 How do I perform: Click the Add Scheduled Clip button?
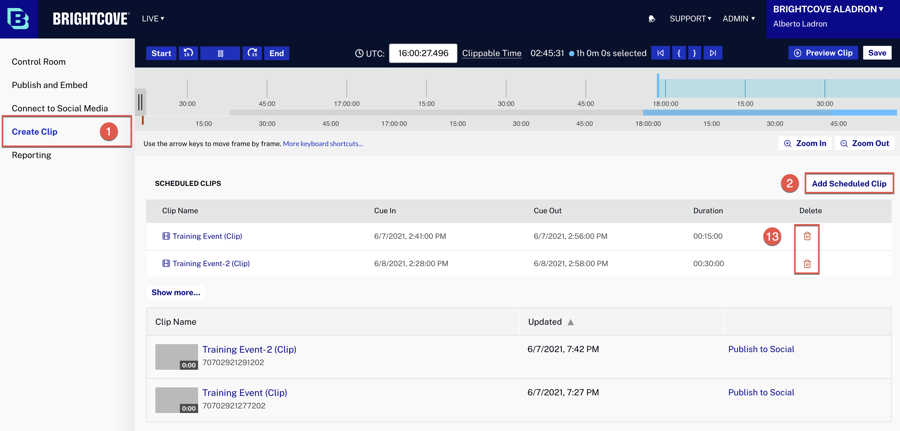tap(848, 184)
